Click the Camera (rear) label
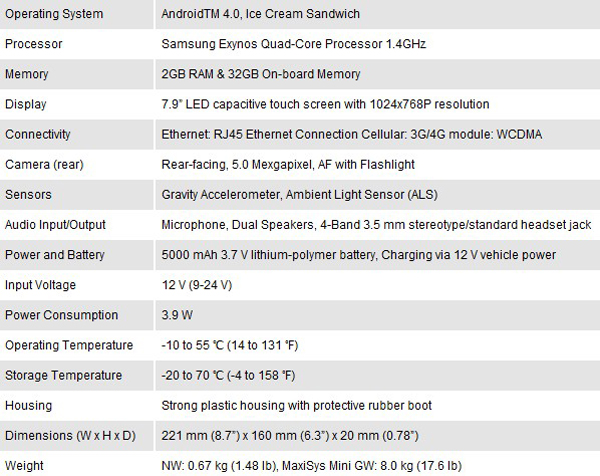 pyautogui.click(x=44, y=165)
